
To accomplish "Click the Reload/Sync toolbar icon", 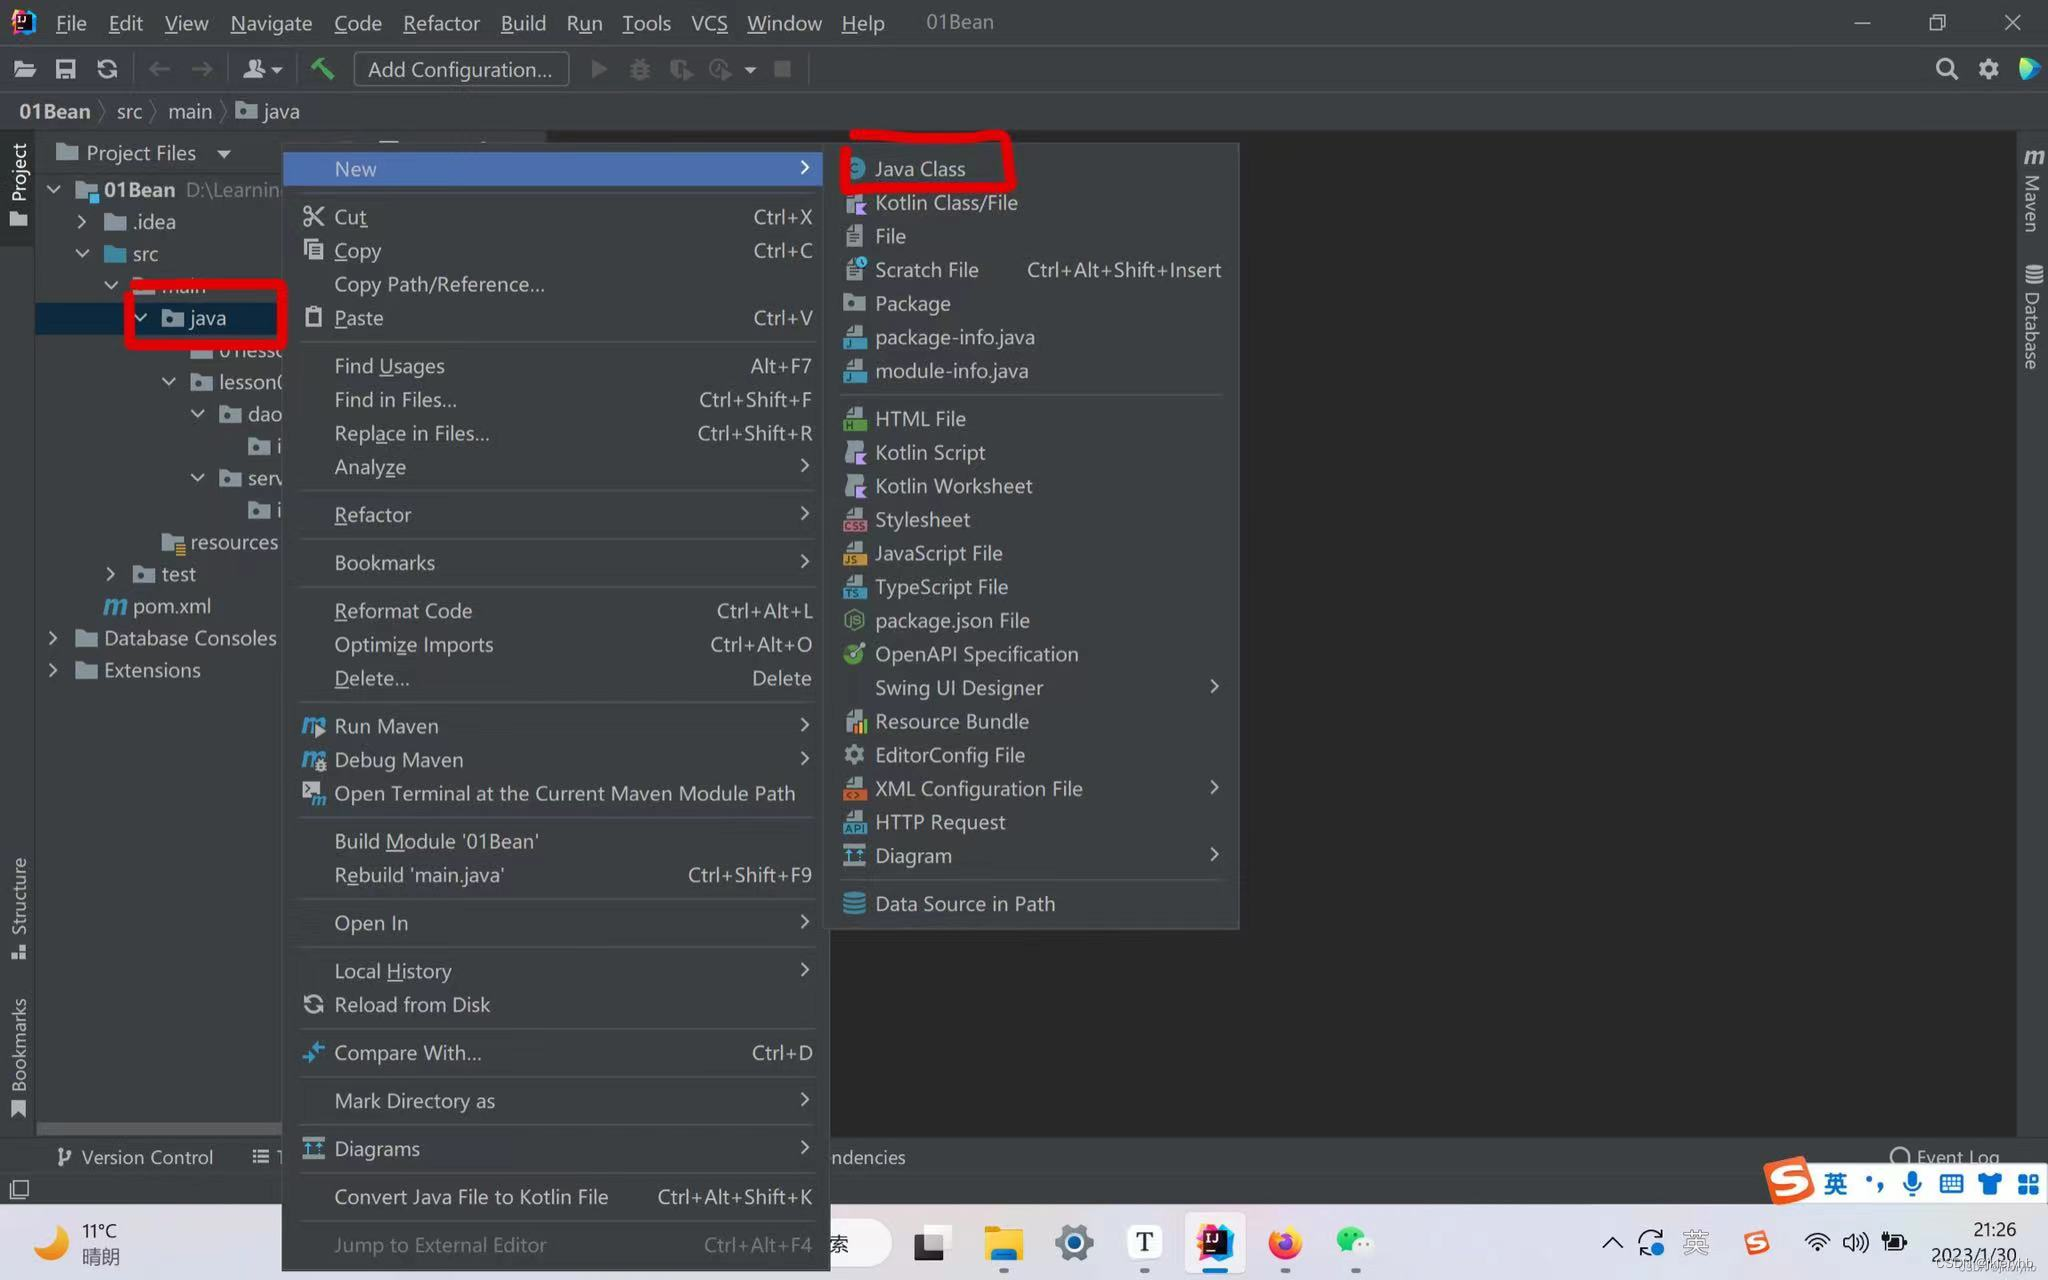I will click(x=107, y=69).
